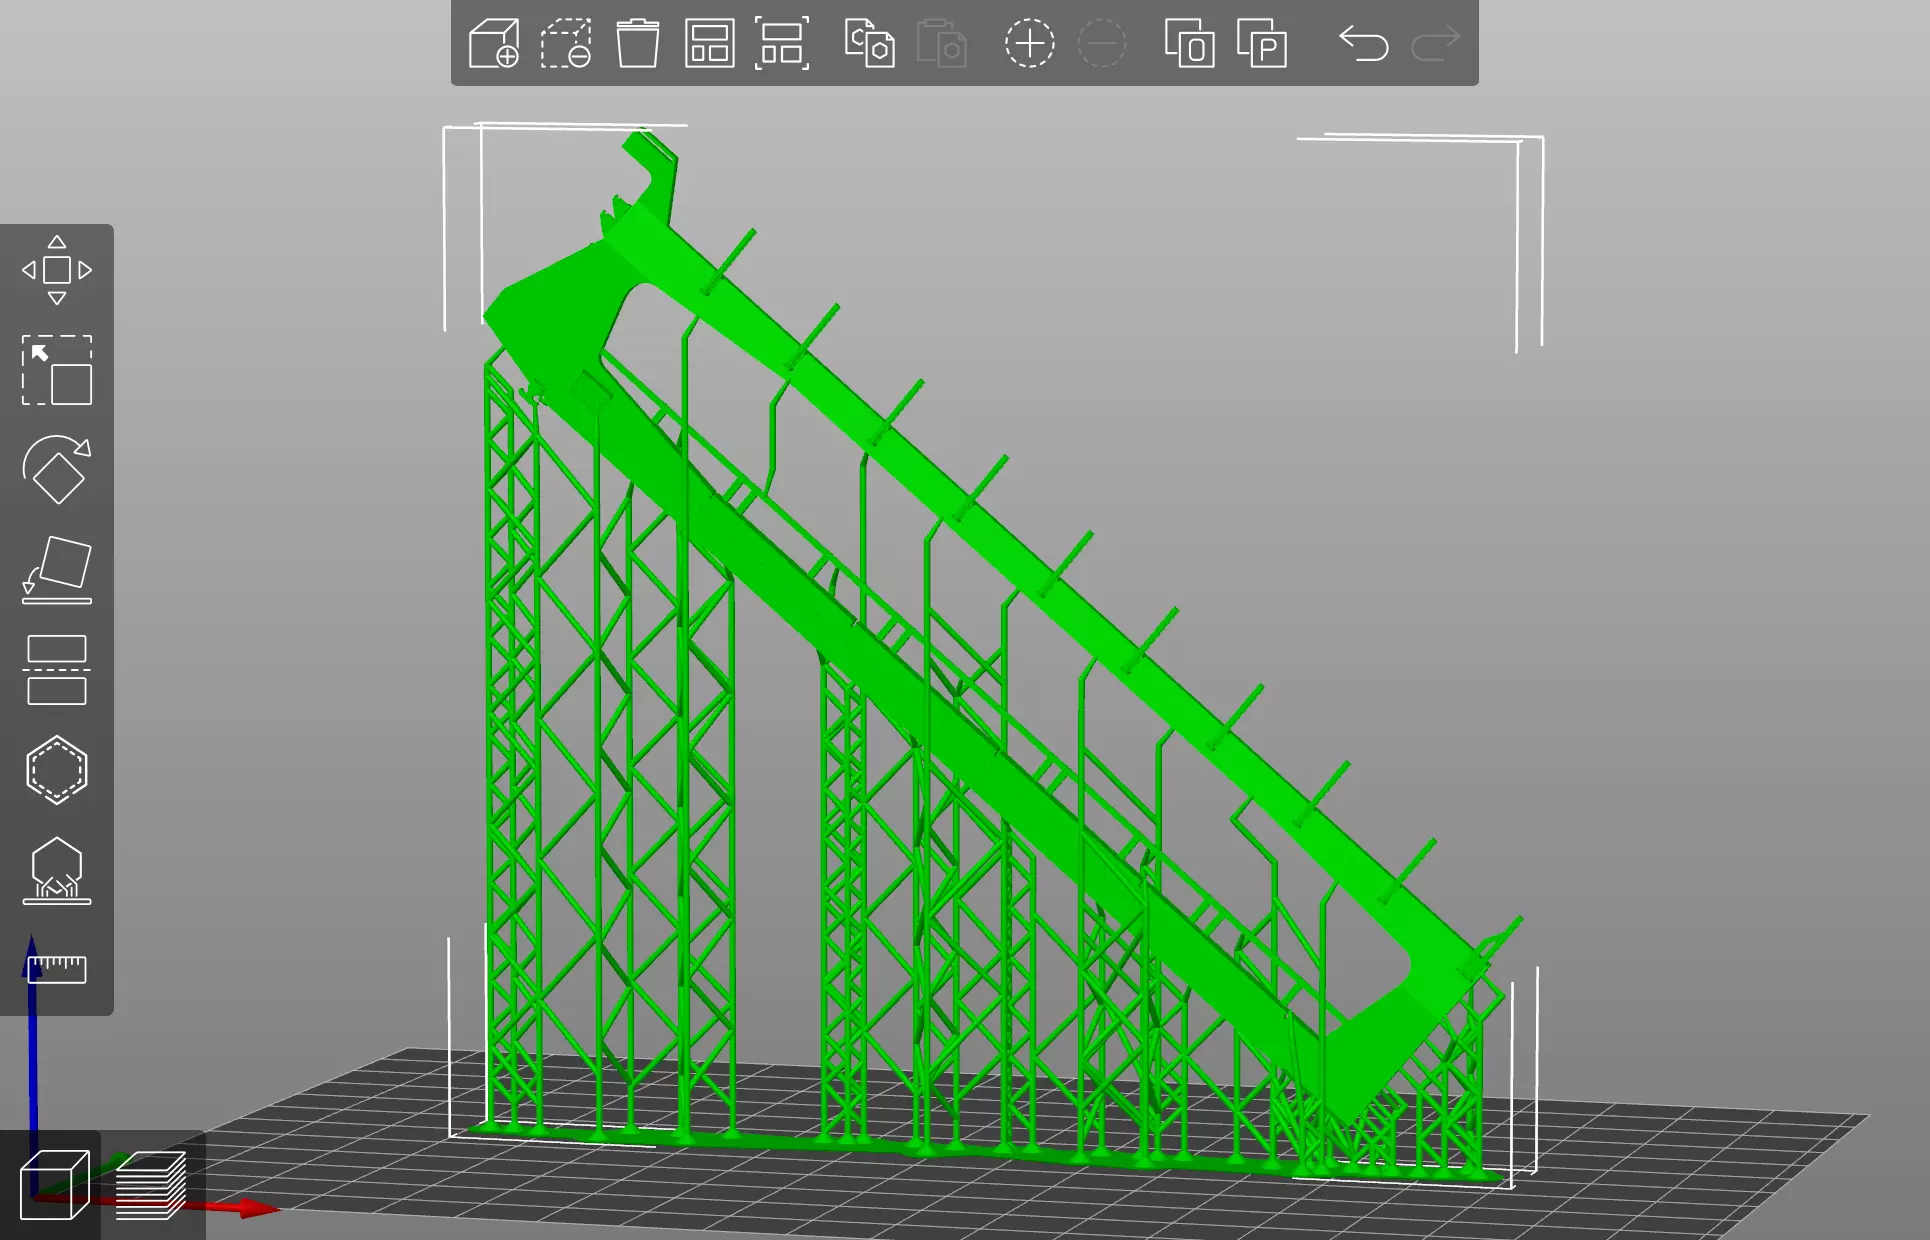Activate the Place on face tool
1930x1240 pixels.
[57, 570]
